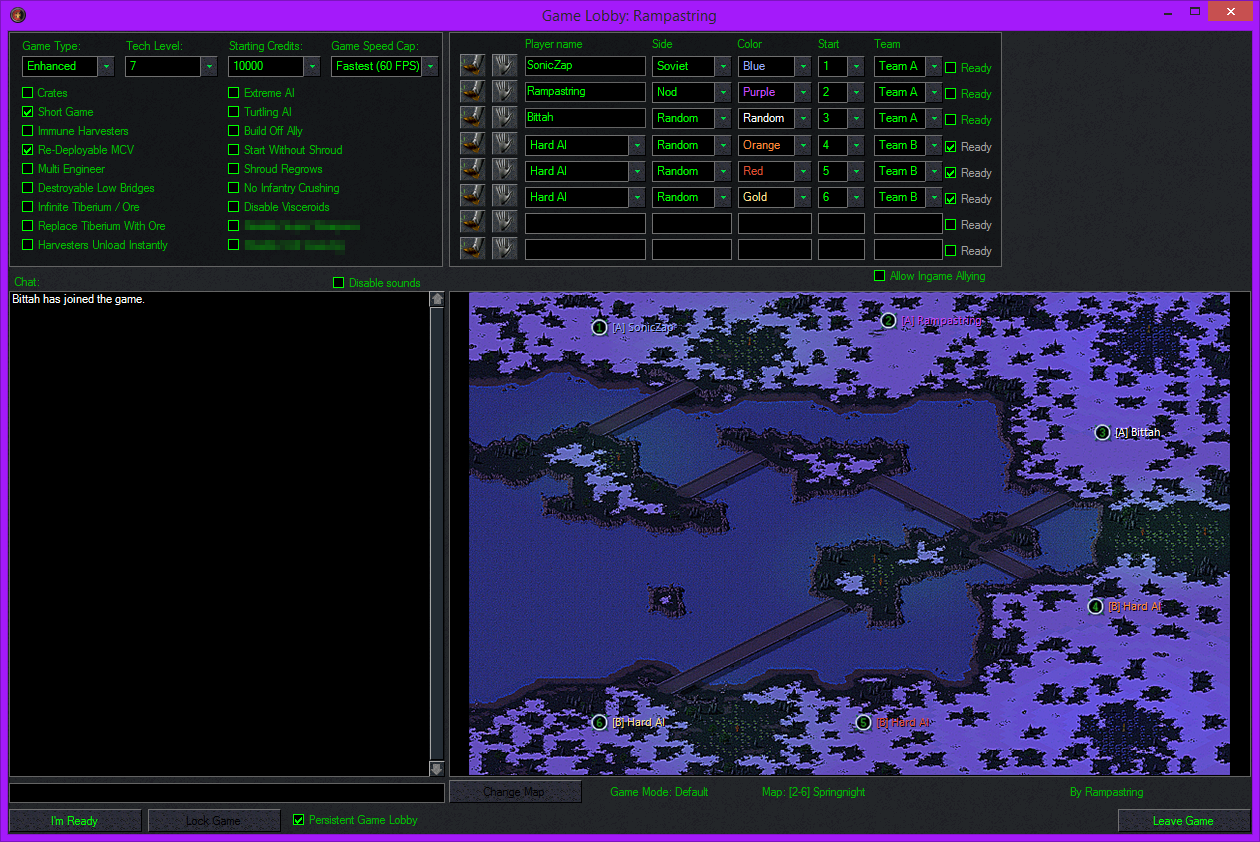This screenshot has width=1260, height=842.
Task: Click the Bittah player name field
Action: click(585, 118)
